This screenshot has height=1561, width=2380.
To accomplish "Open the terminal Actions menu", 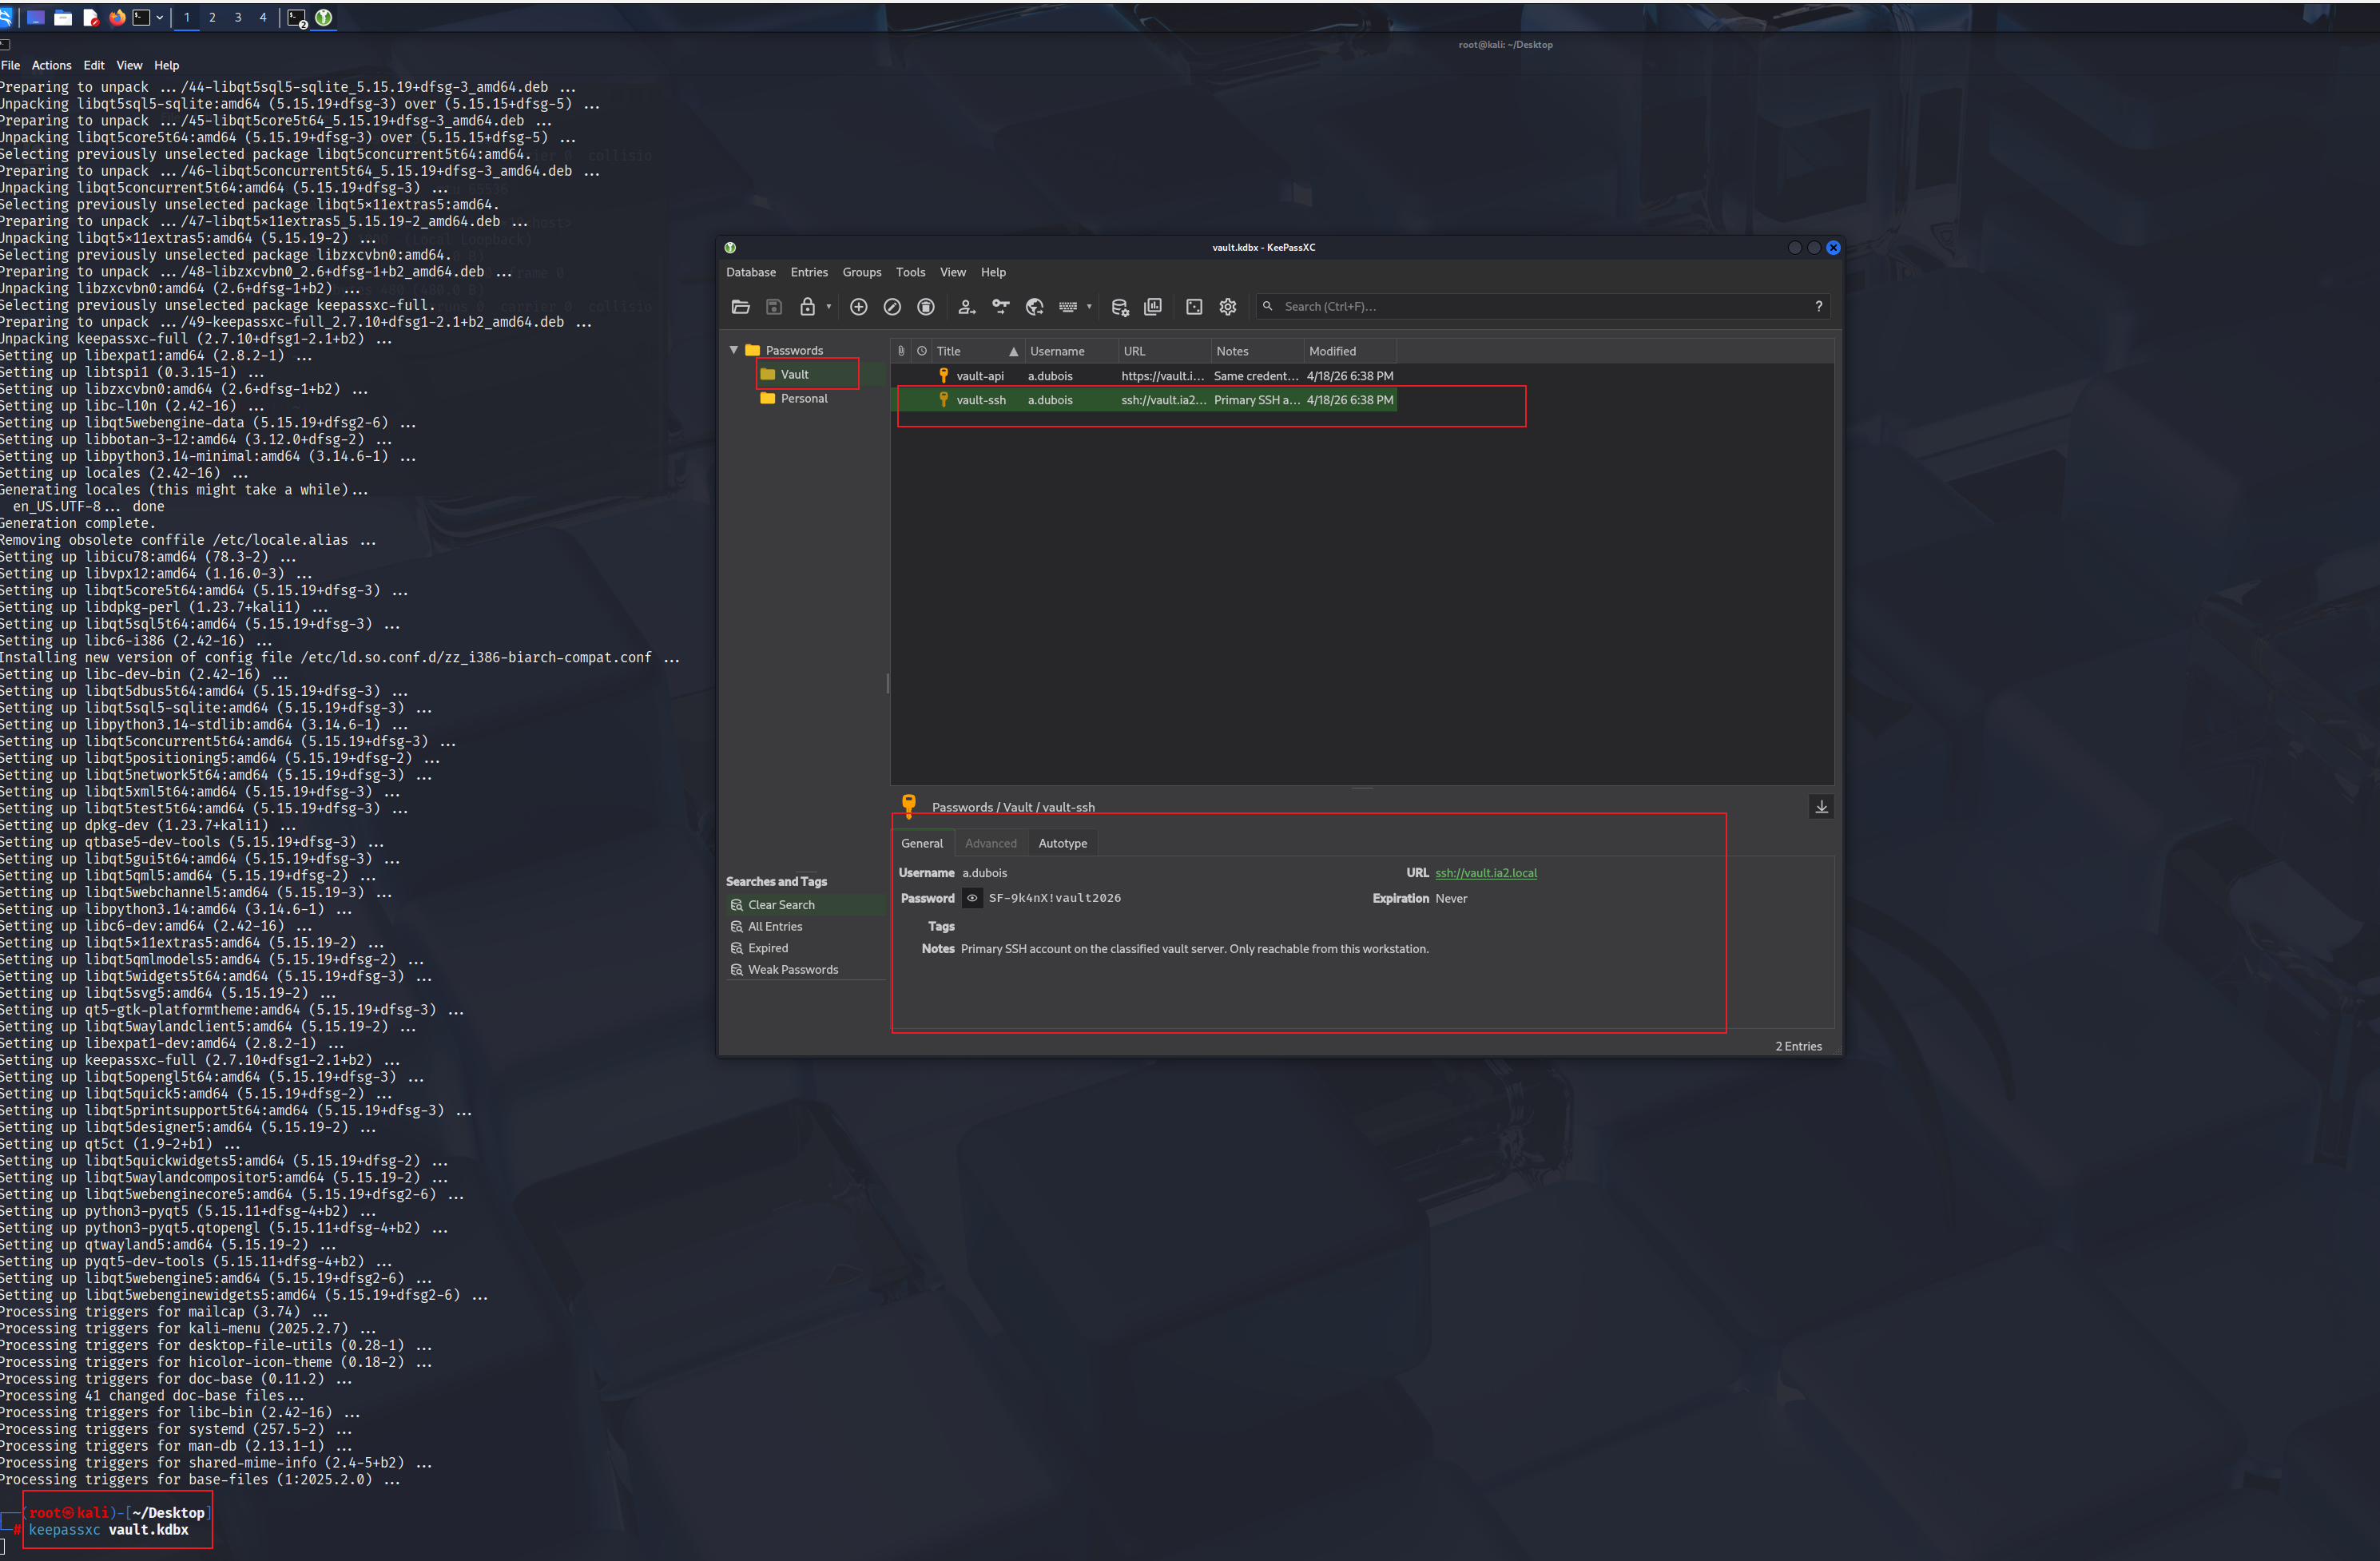I will point(51,65).
